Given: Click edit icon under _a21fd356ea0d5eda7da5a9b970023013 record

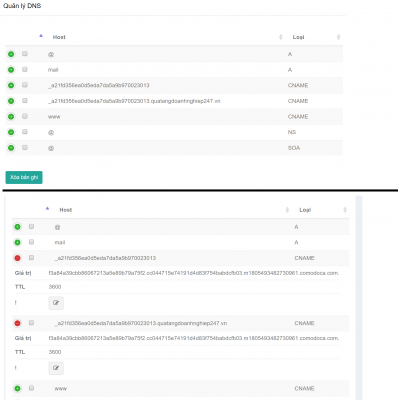Looking at the screenshot, I should [56, 303].
